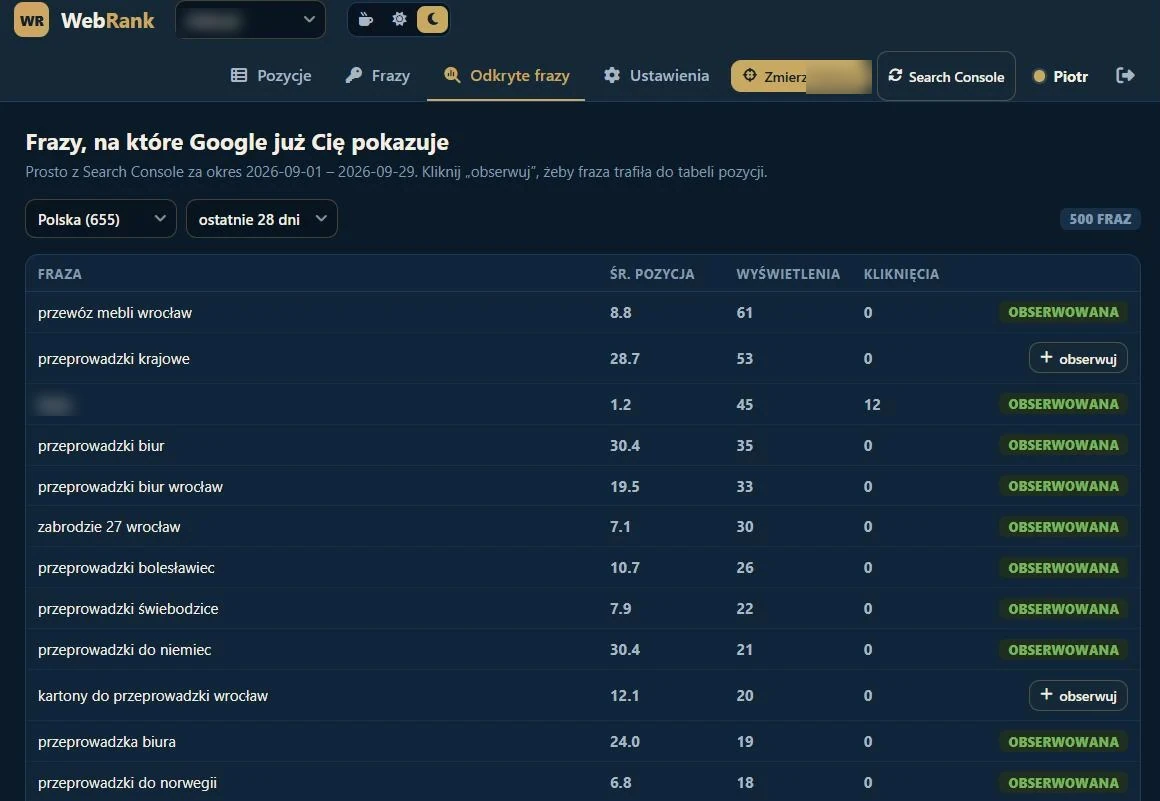Click average position value 28.7
This screenshot has height=801, width=1160.
tap(624, 359)
